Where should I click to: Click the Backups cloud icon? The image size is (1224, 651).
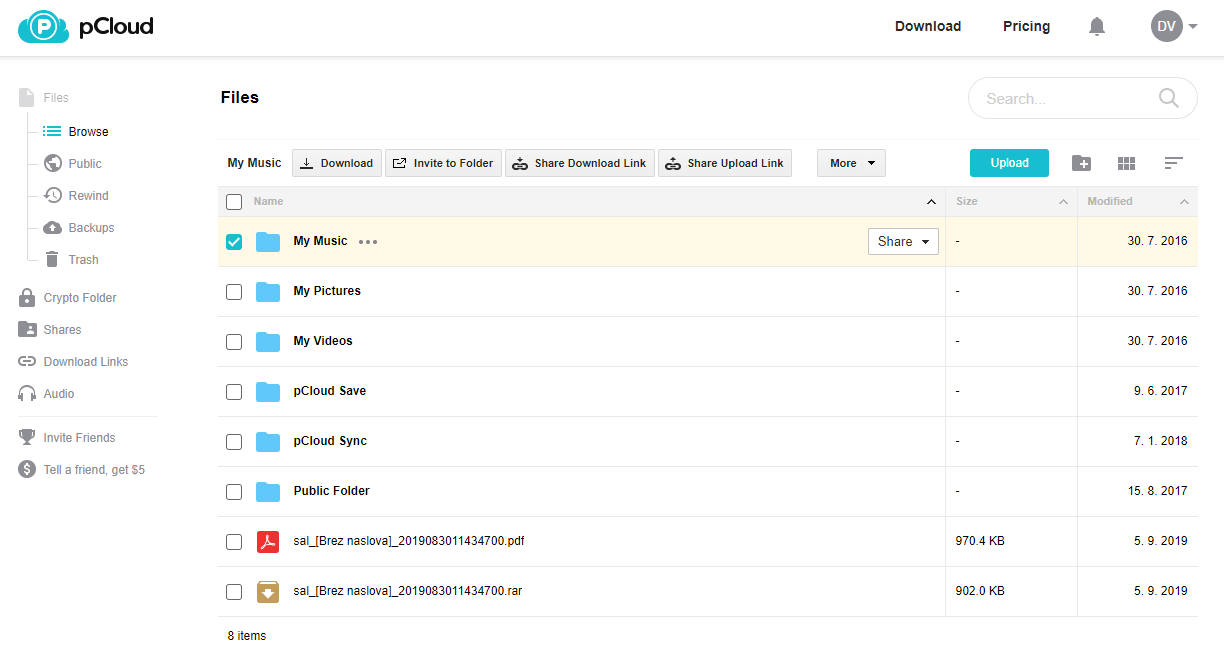pyautogui.click(x=52, y=228)
